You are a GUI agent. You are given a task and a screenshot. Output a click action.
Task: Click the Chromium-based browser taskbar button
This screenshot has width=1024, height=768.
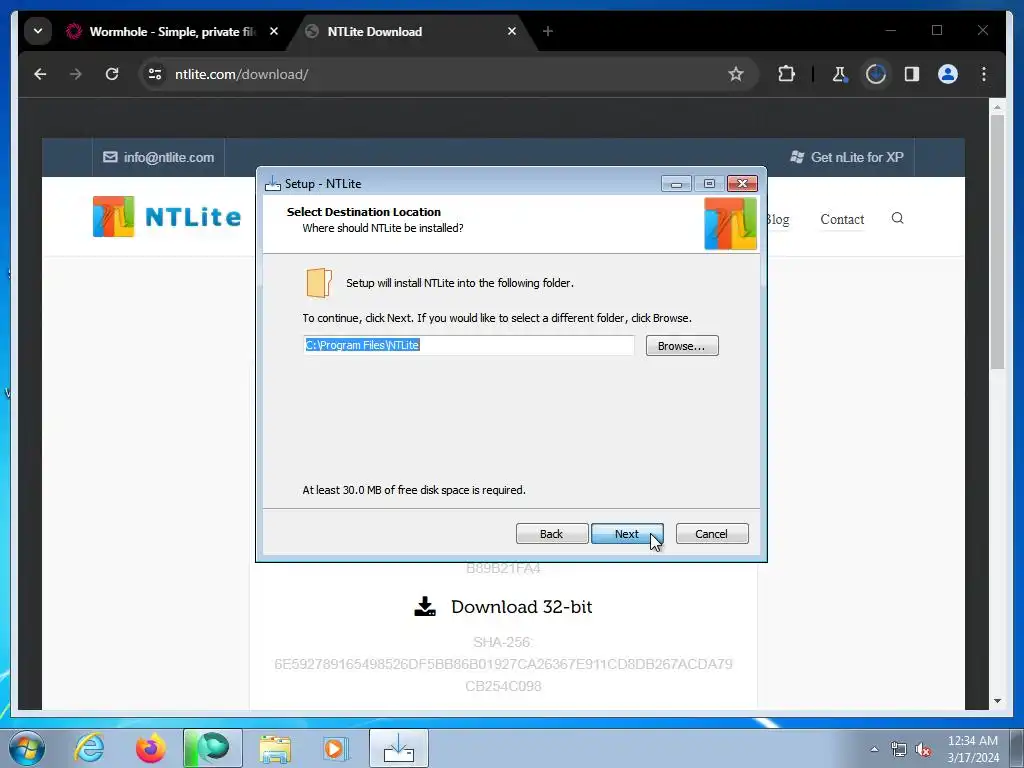[213, 748]
